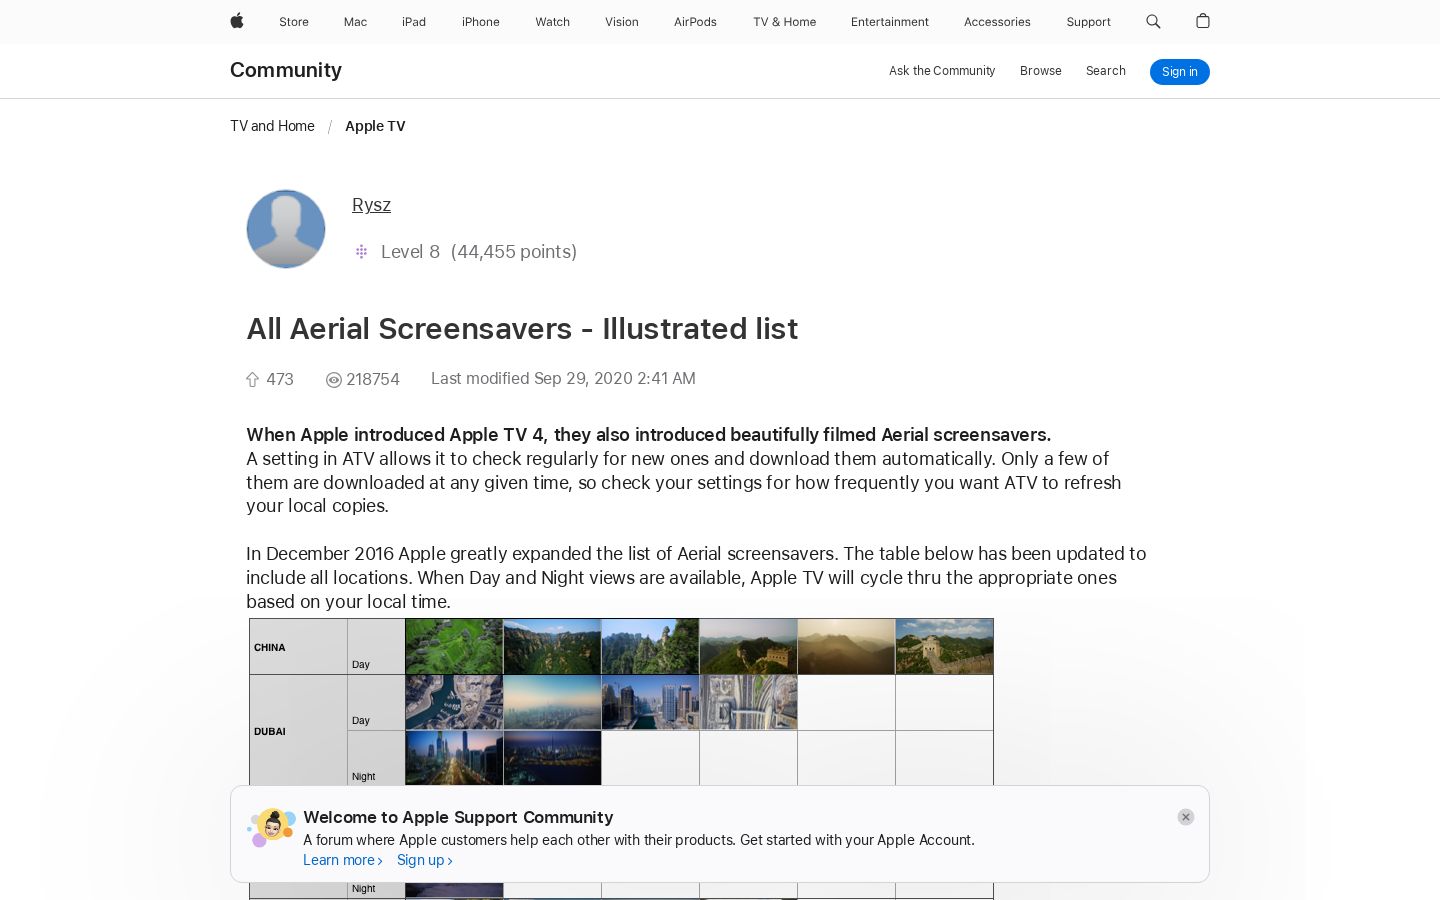This screenshot has width=1440, height=900.
Task: Open the search magnifier icon
Action: pos(1153,21)
